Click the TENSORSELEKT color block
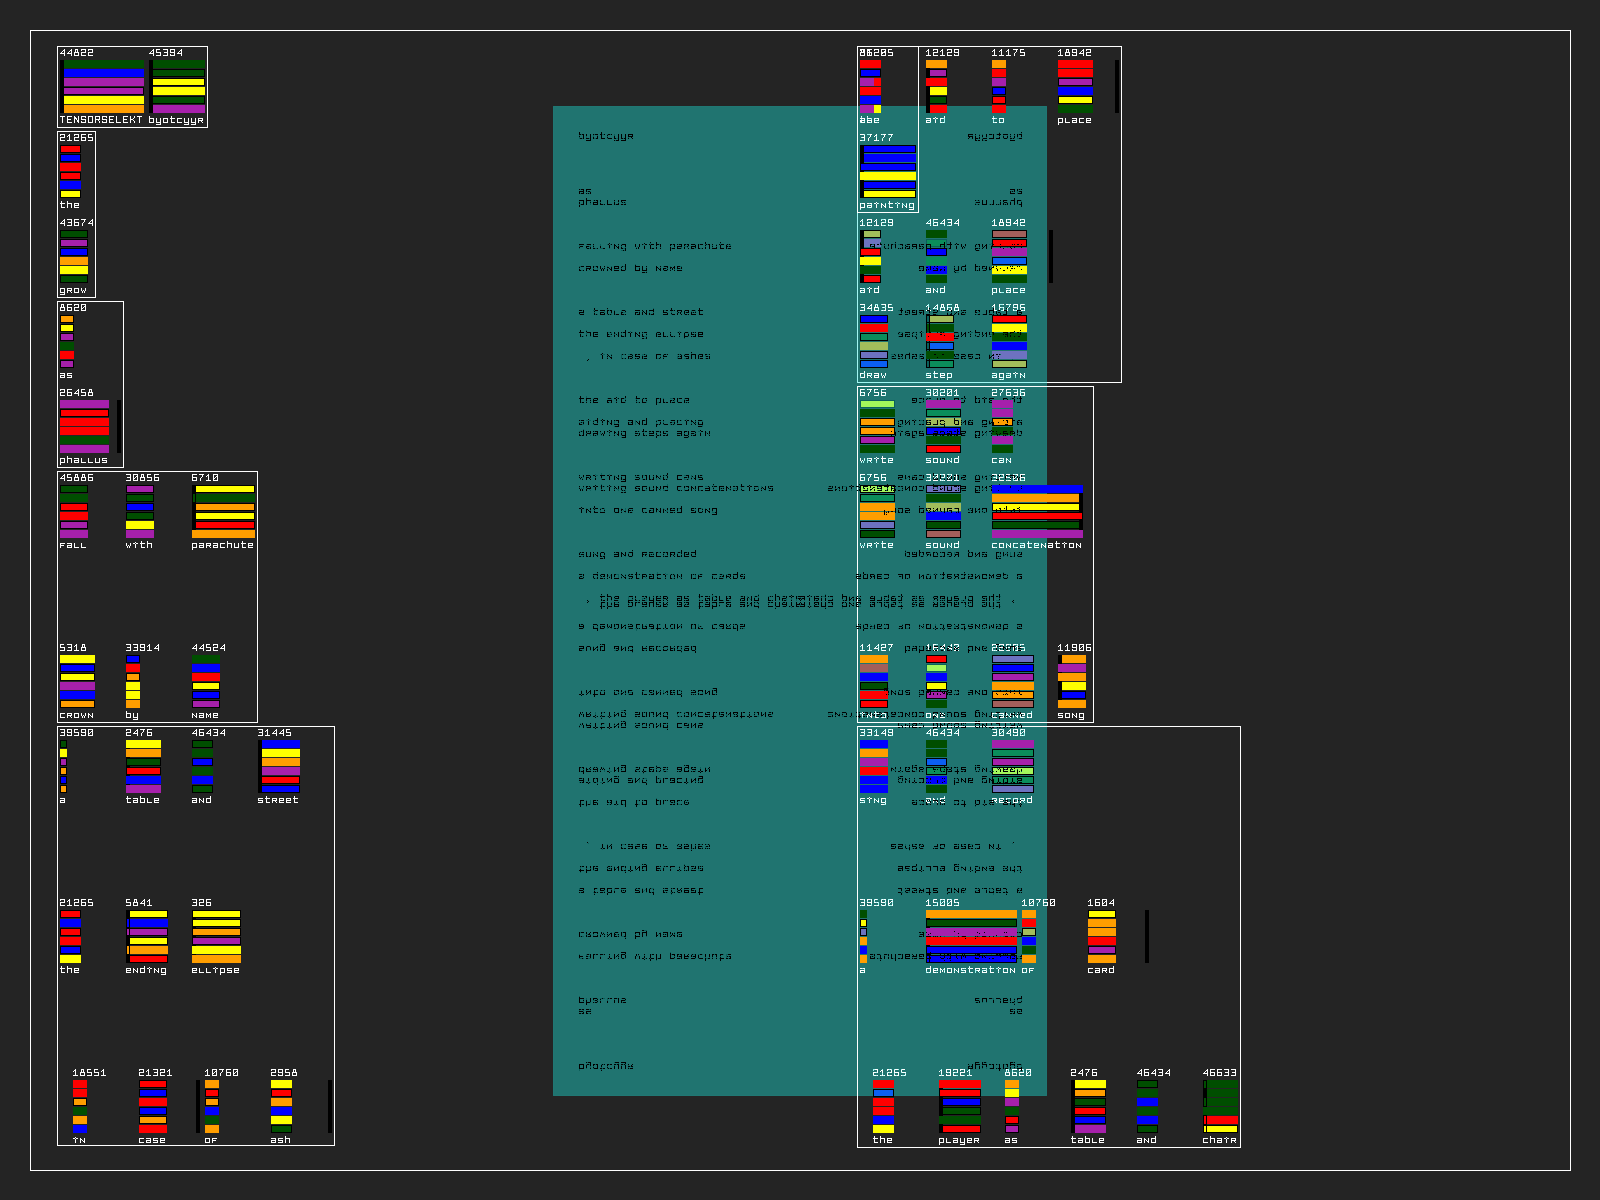The image size is (1600, 1200). [103, 87]
